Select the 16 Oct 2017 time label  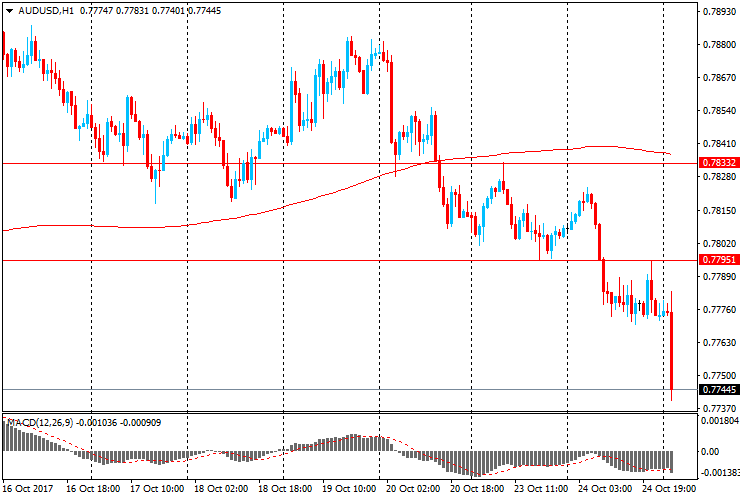click(28, 489)
